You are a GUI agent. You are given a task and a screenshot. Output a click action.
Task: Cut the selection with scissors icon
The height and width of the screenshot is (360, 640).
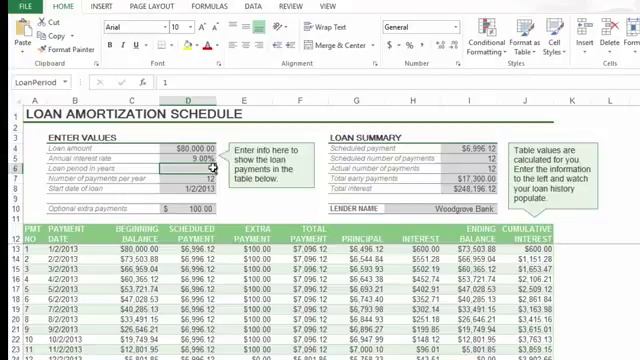point(42,22)
